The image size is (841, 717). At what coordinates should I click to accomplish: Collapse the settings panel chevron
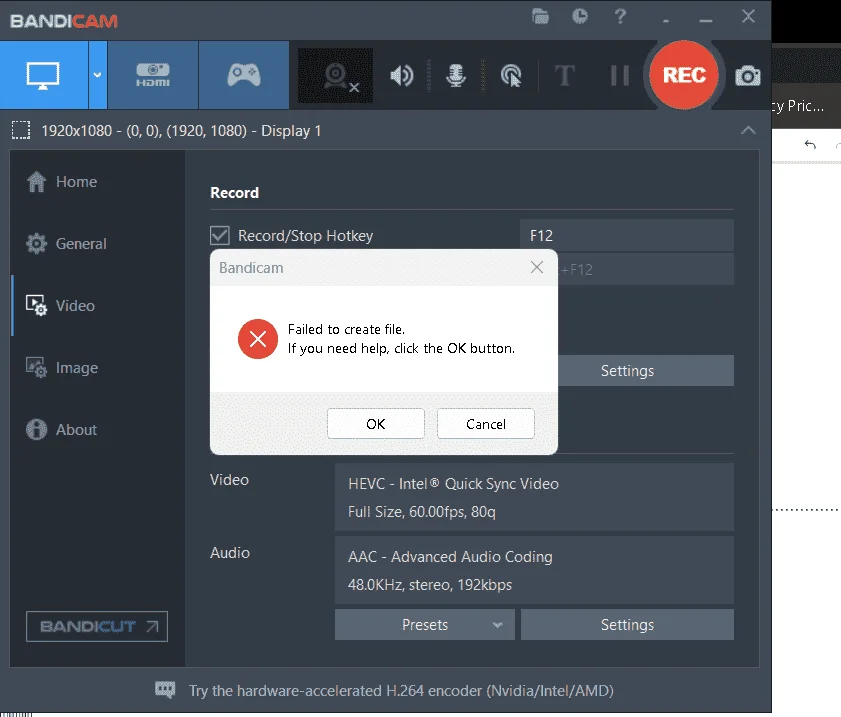(748, 130)
